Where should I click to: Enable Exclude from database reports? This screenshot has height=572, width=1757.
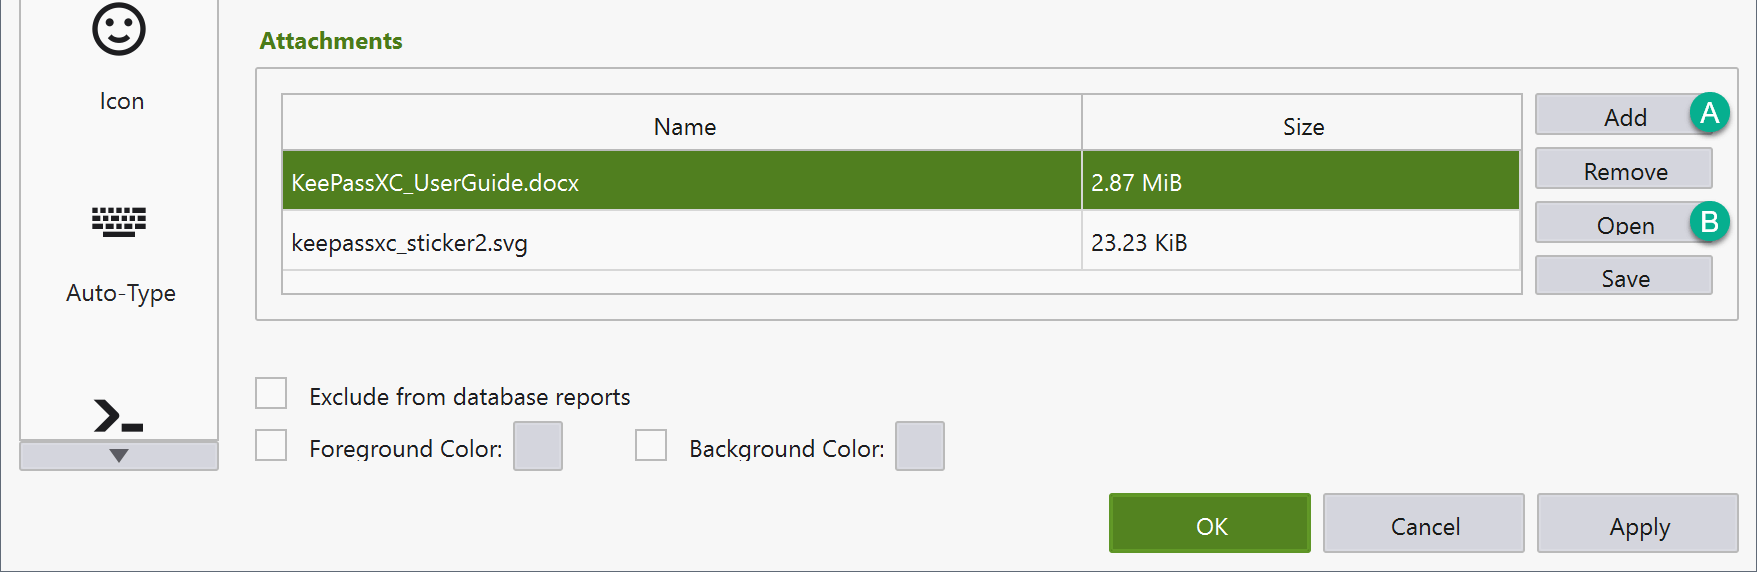point(271,394)
